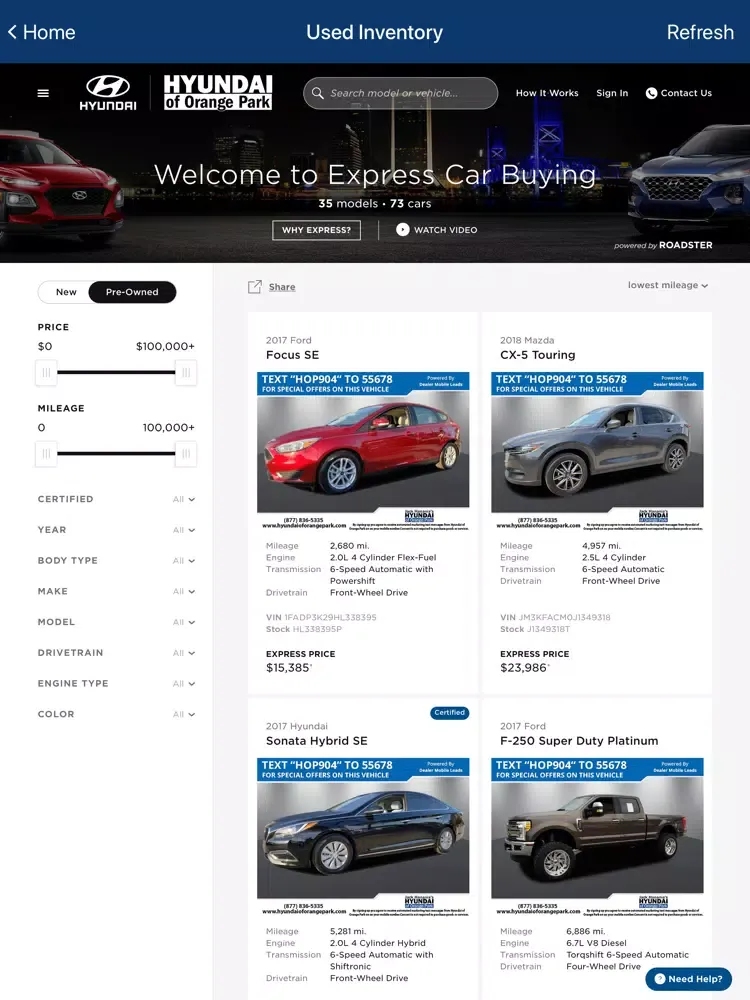Select the Pre-Owned inventory toggle
This screenshot has height=1000, width=750.
[132, 292]
